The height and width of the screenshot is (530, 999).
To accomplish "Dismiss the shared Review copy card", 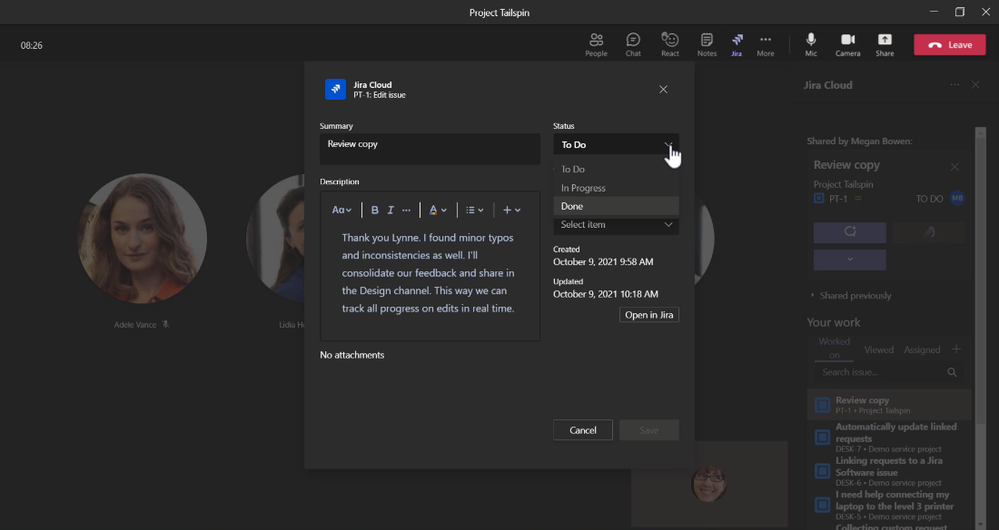I will (954, 167).
